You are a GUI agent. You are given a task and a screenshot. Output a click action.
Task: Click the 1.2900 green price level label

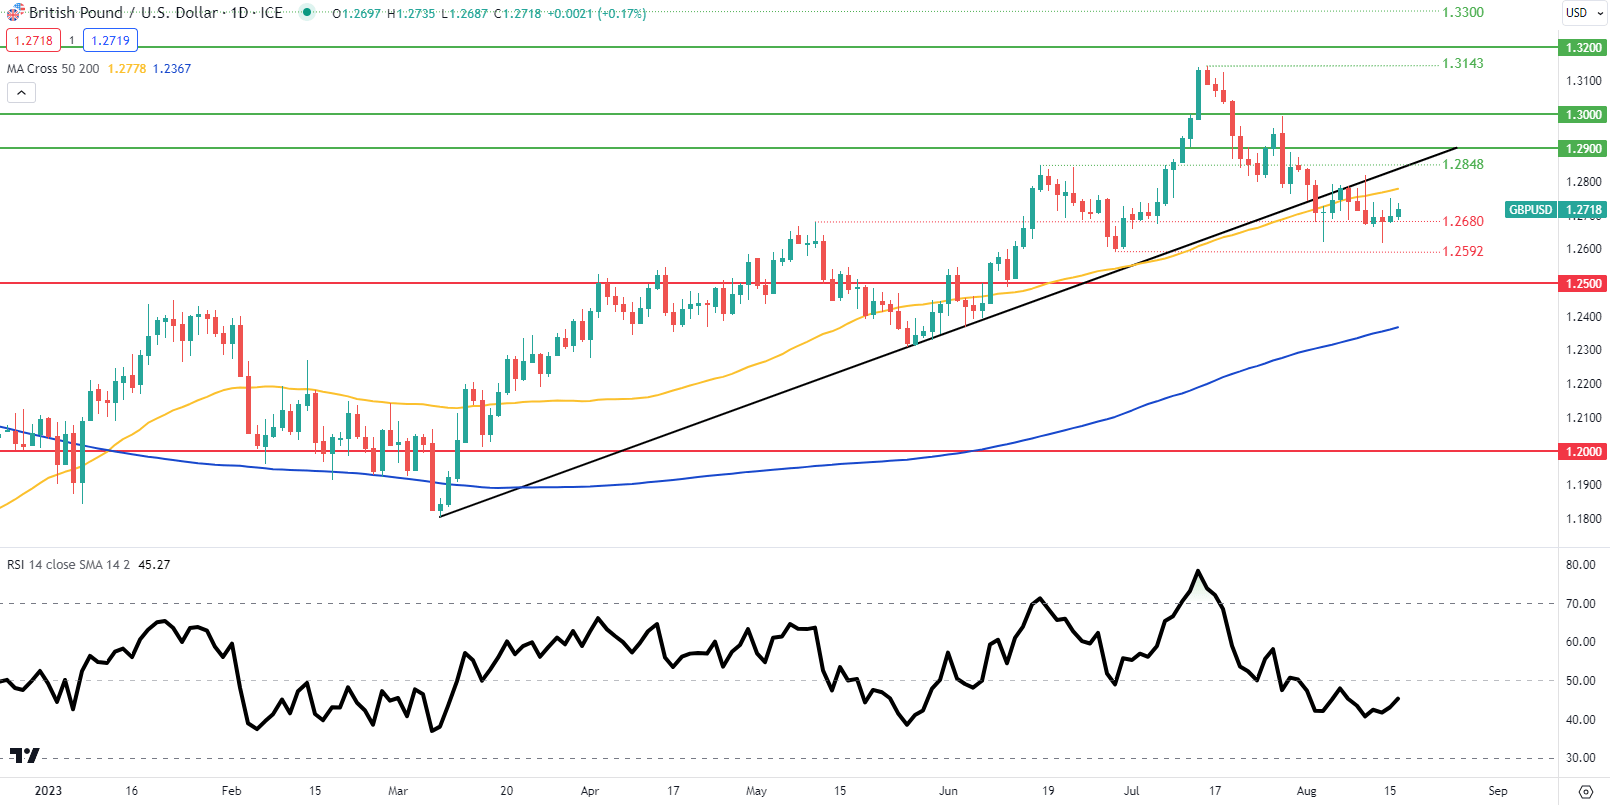click(1583, 148)
